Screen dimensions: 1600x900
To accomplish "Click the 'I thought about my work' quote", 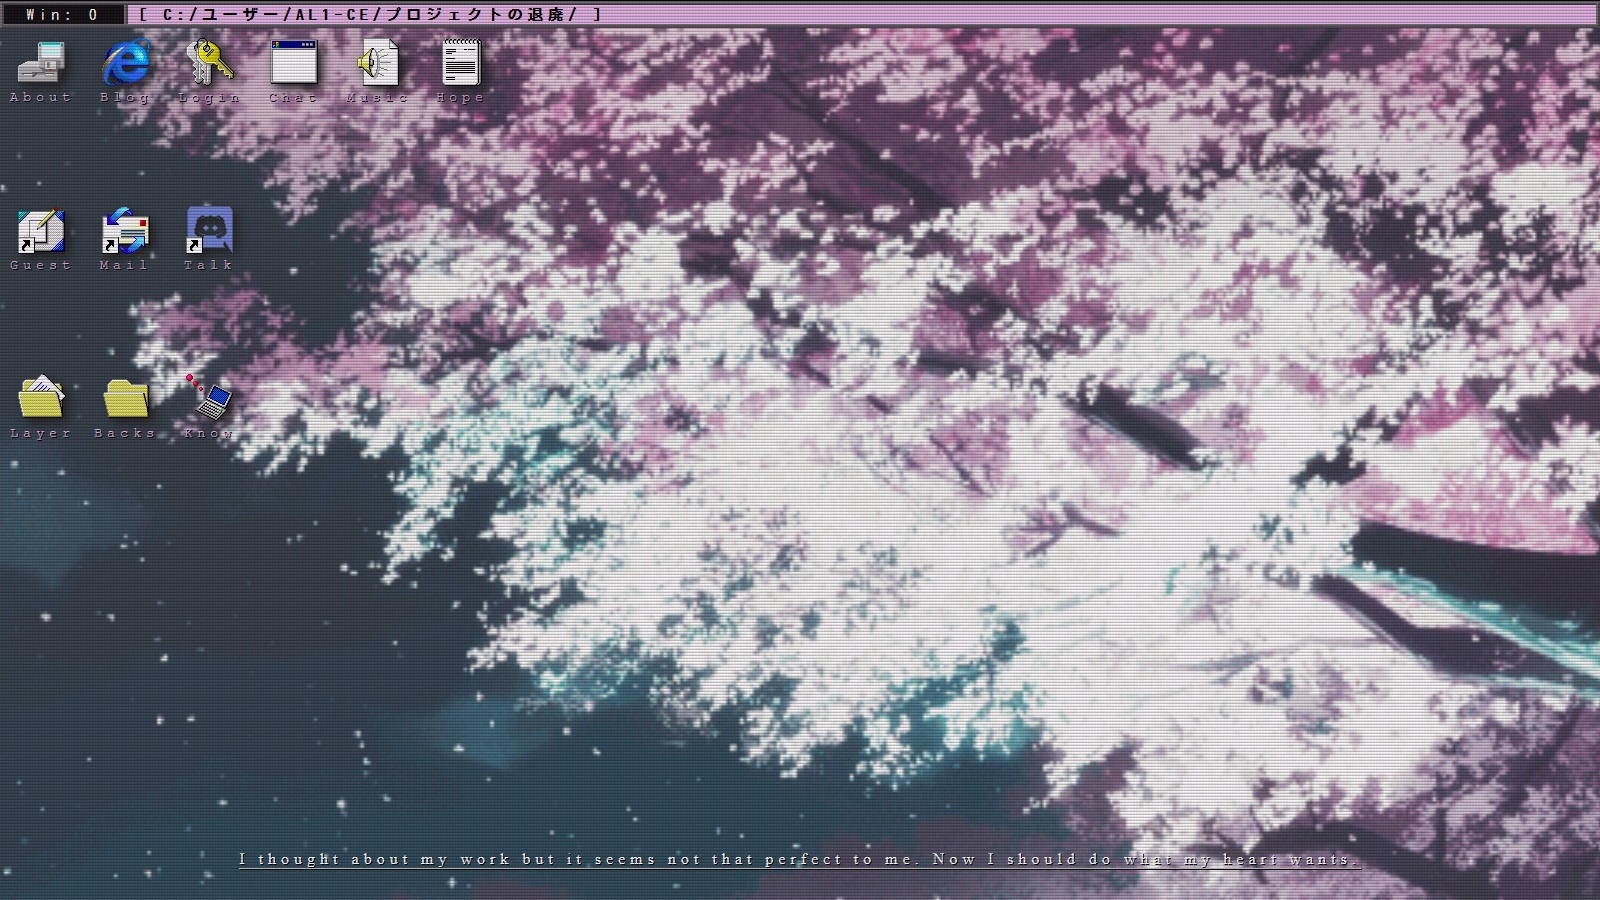I will (799, 859).
